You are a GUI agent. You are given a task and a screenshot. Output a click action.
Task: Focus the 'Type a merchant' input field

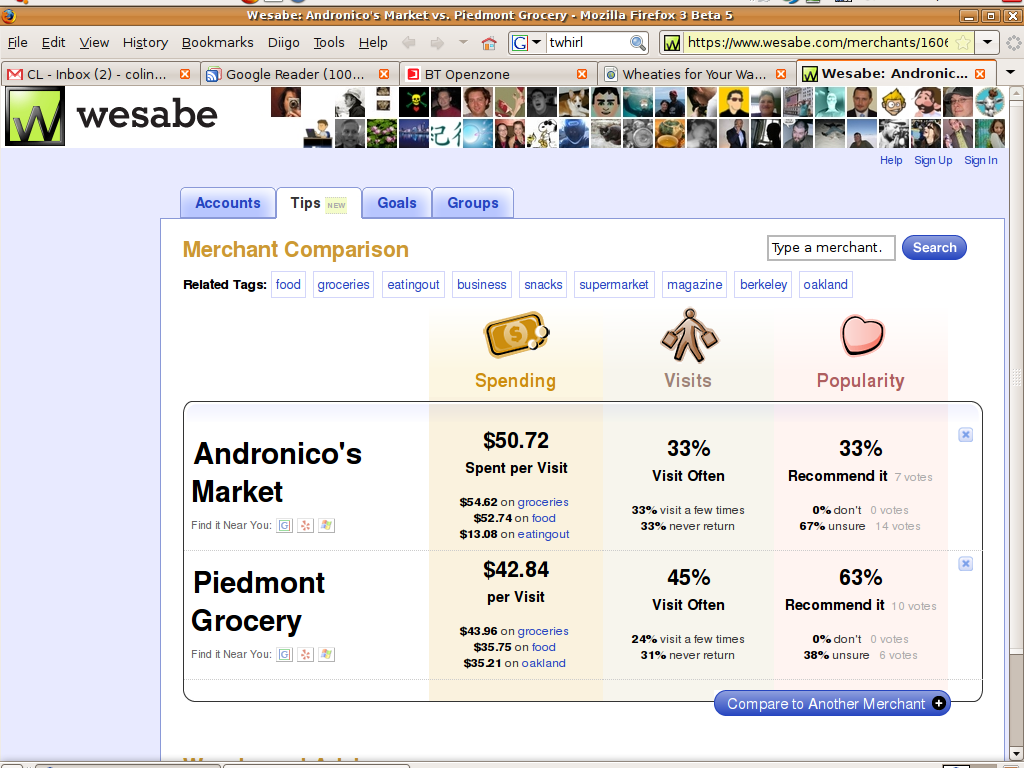click(830, 248)
